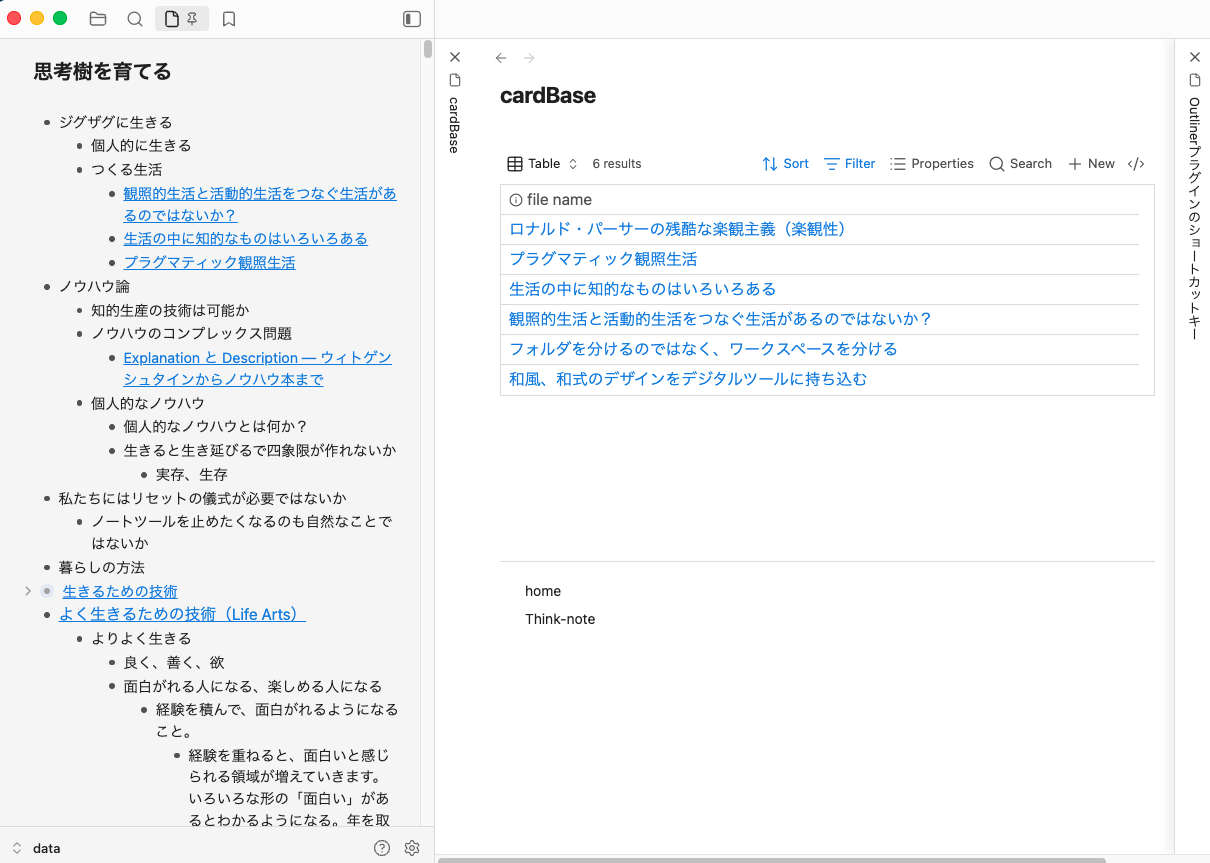Click the cardBase heading
This screenshot has height=863, width=1210.
point(548,96)
